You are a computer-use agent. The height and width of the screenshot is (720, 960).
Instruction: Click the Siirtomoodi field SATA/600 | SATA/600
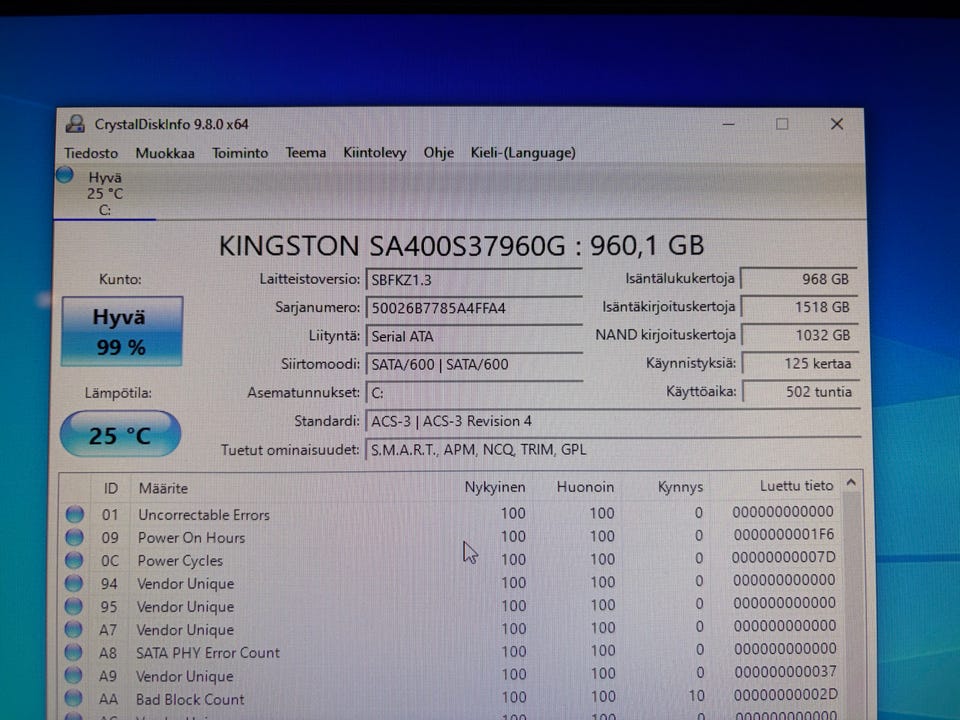(474, 364)
